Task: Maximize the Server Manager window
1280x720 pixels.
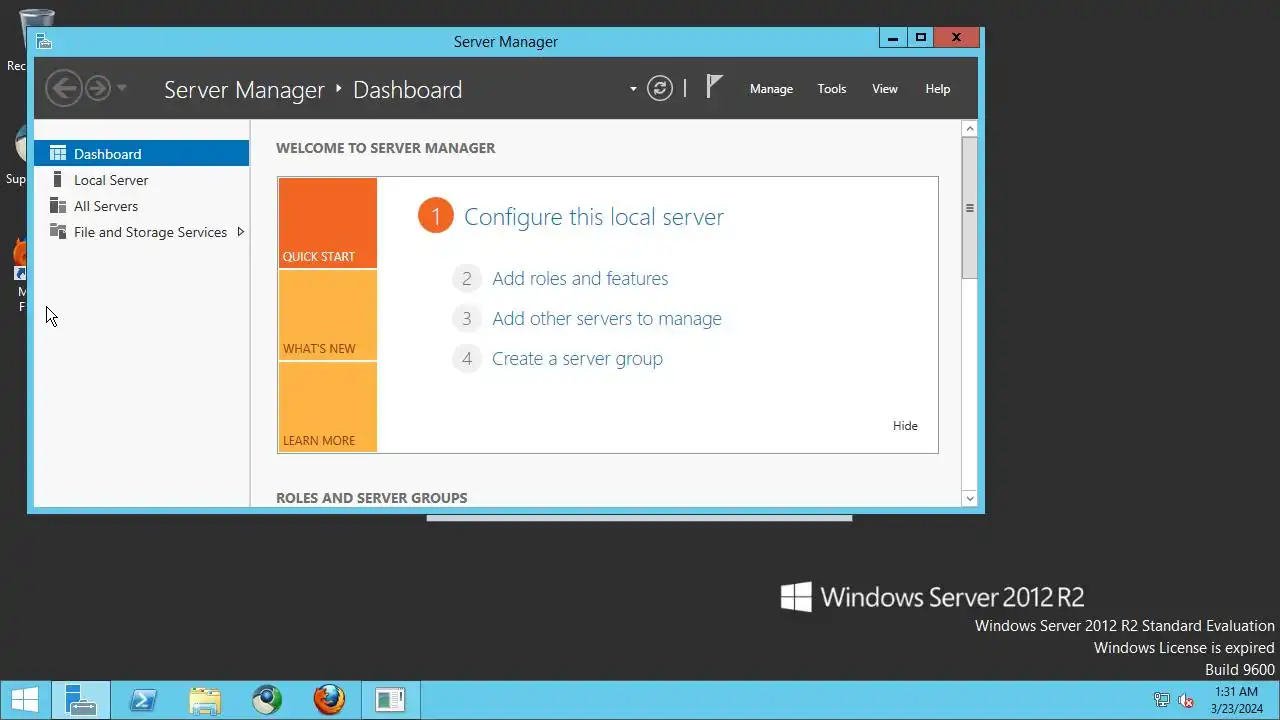Action: [921, 38]
